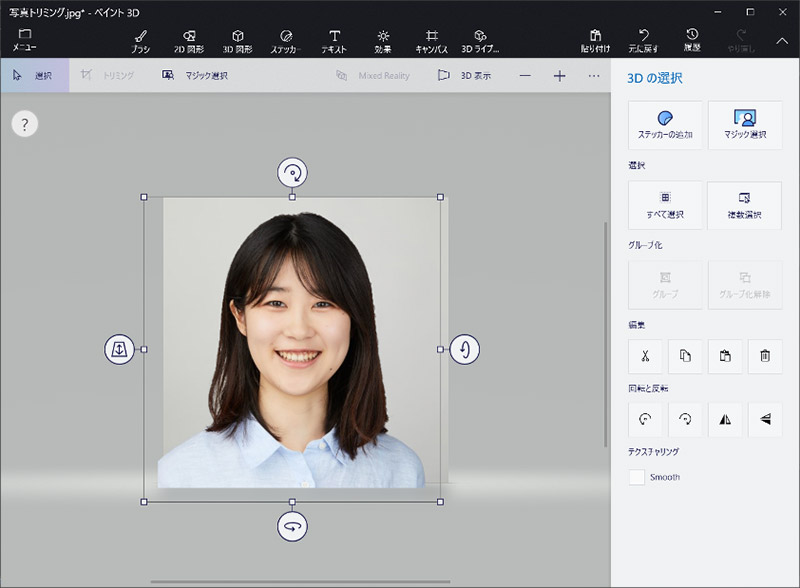Open the 2D 図形 shapes tool
The height and width of the screenshot is (588, 800).
tap(187, 40)
